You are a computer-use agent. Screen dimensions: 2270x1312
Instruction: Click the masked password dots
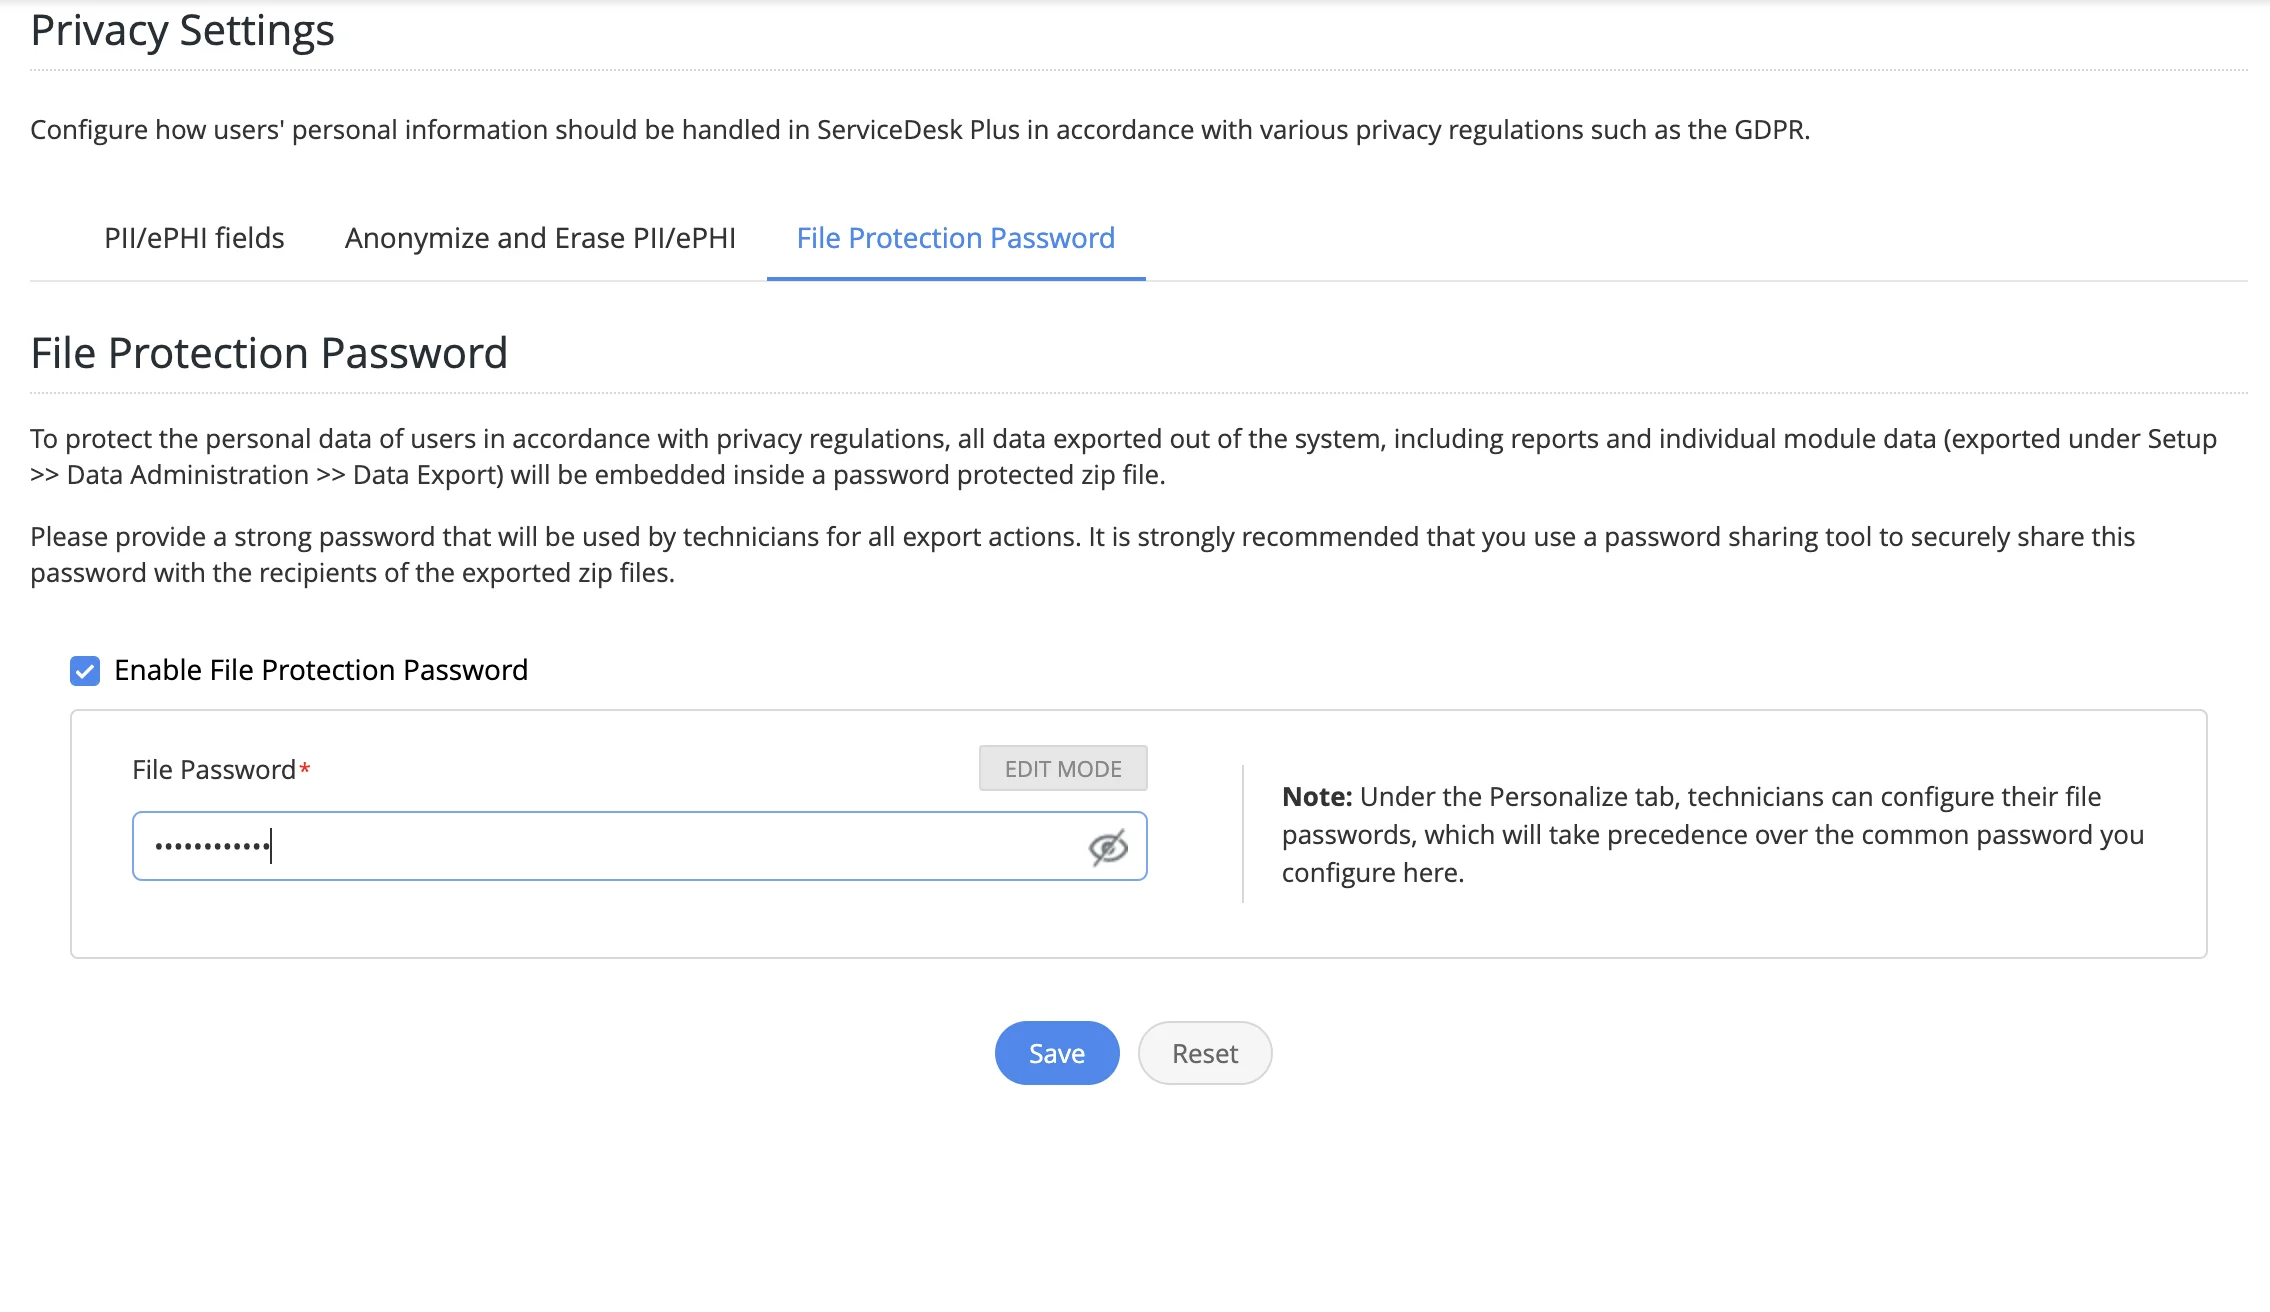click(x=212, y=847)
